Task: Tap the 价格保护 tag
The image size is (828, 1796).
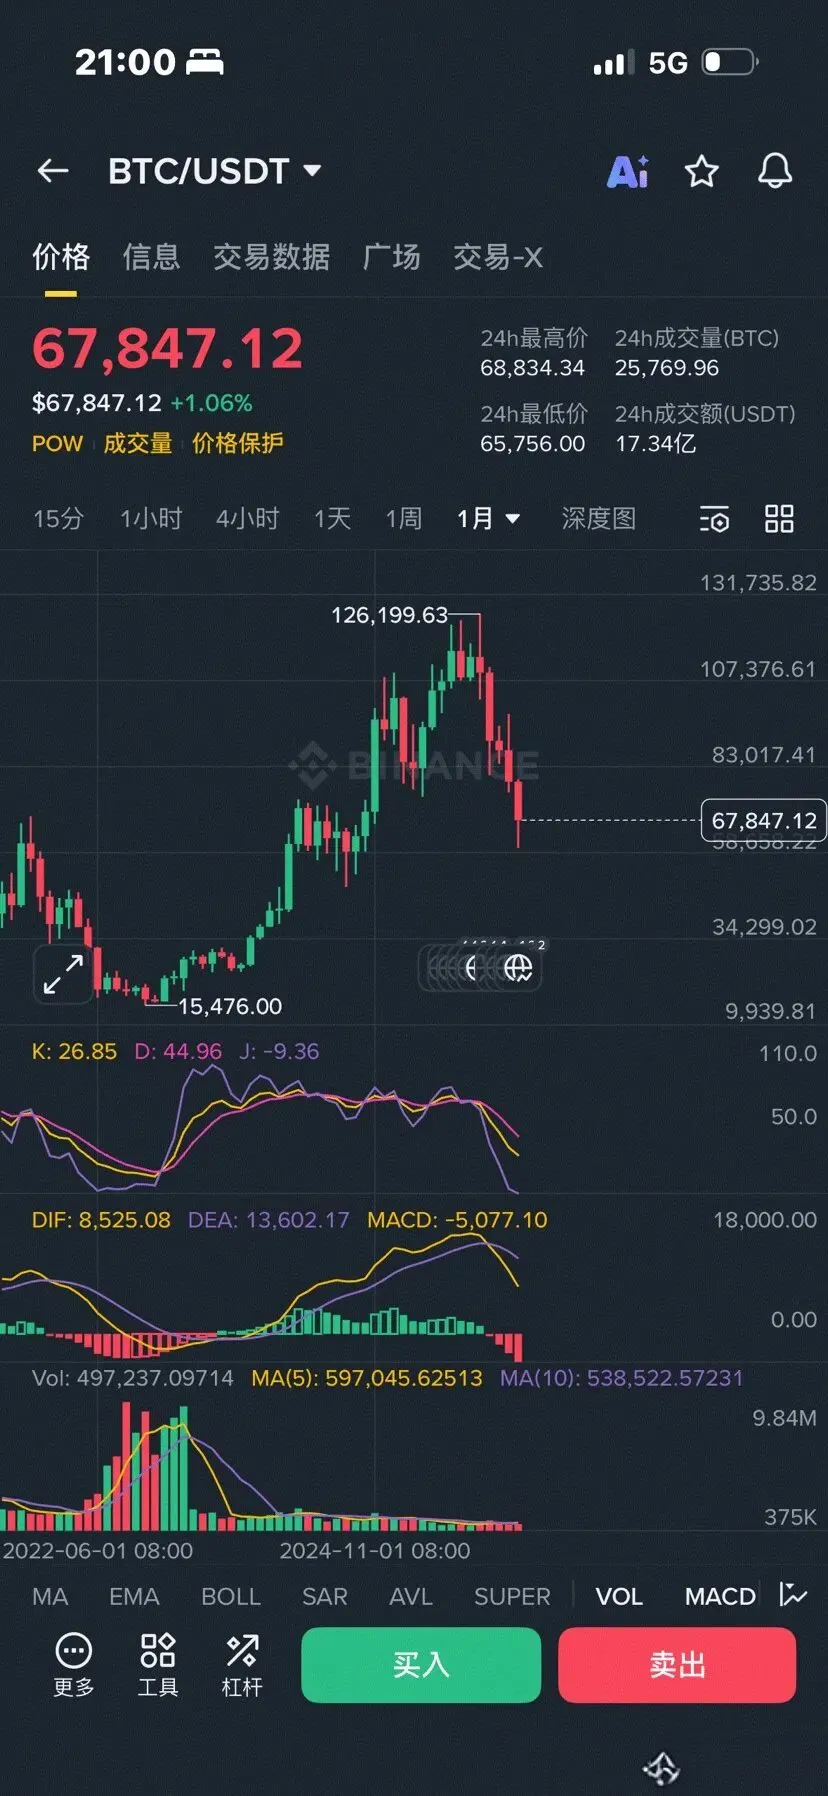Action: (x=238, y=443)
